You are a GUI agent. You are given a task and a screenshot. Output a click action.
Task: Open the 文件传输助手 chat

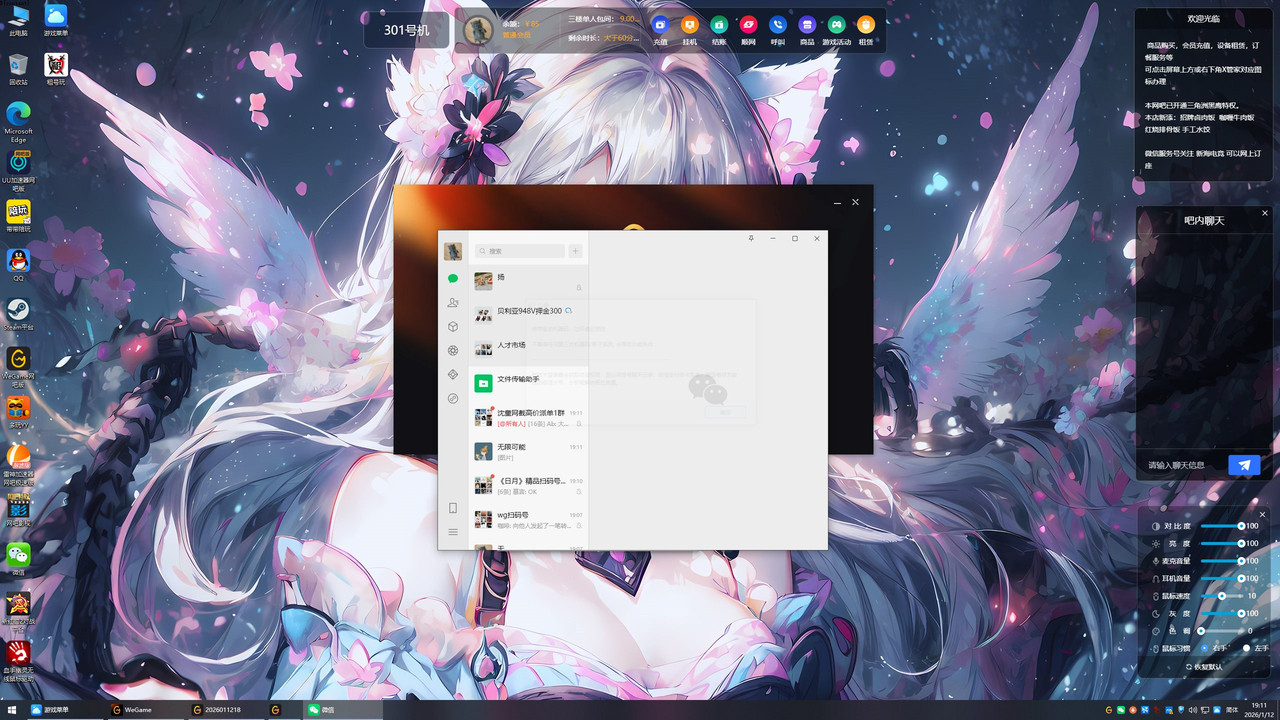[x=528, y=383]
